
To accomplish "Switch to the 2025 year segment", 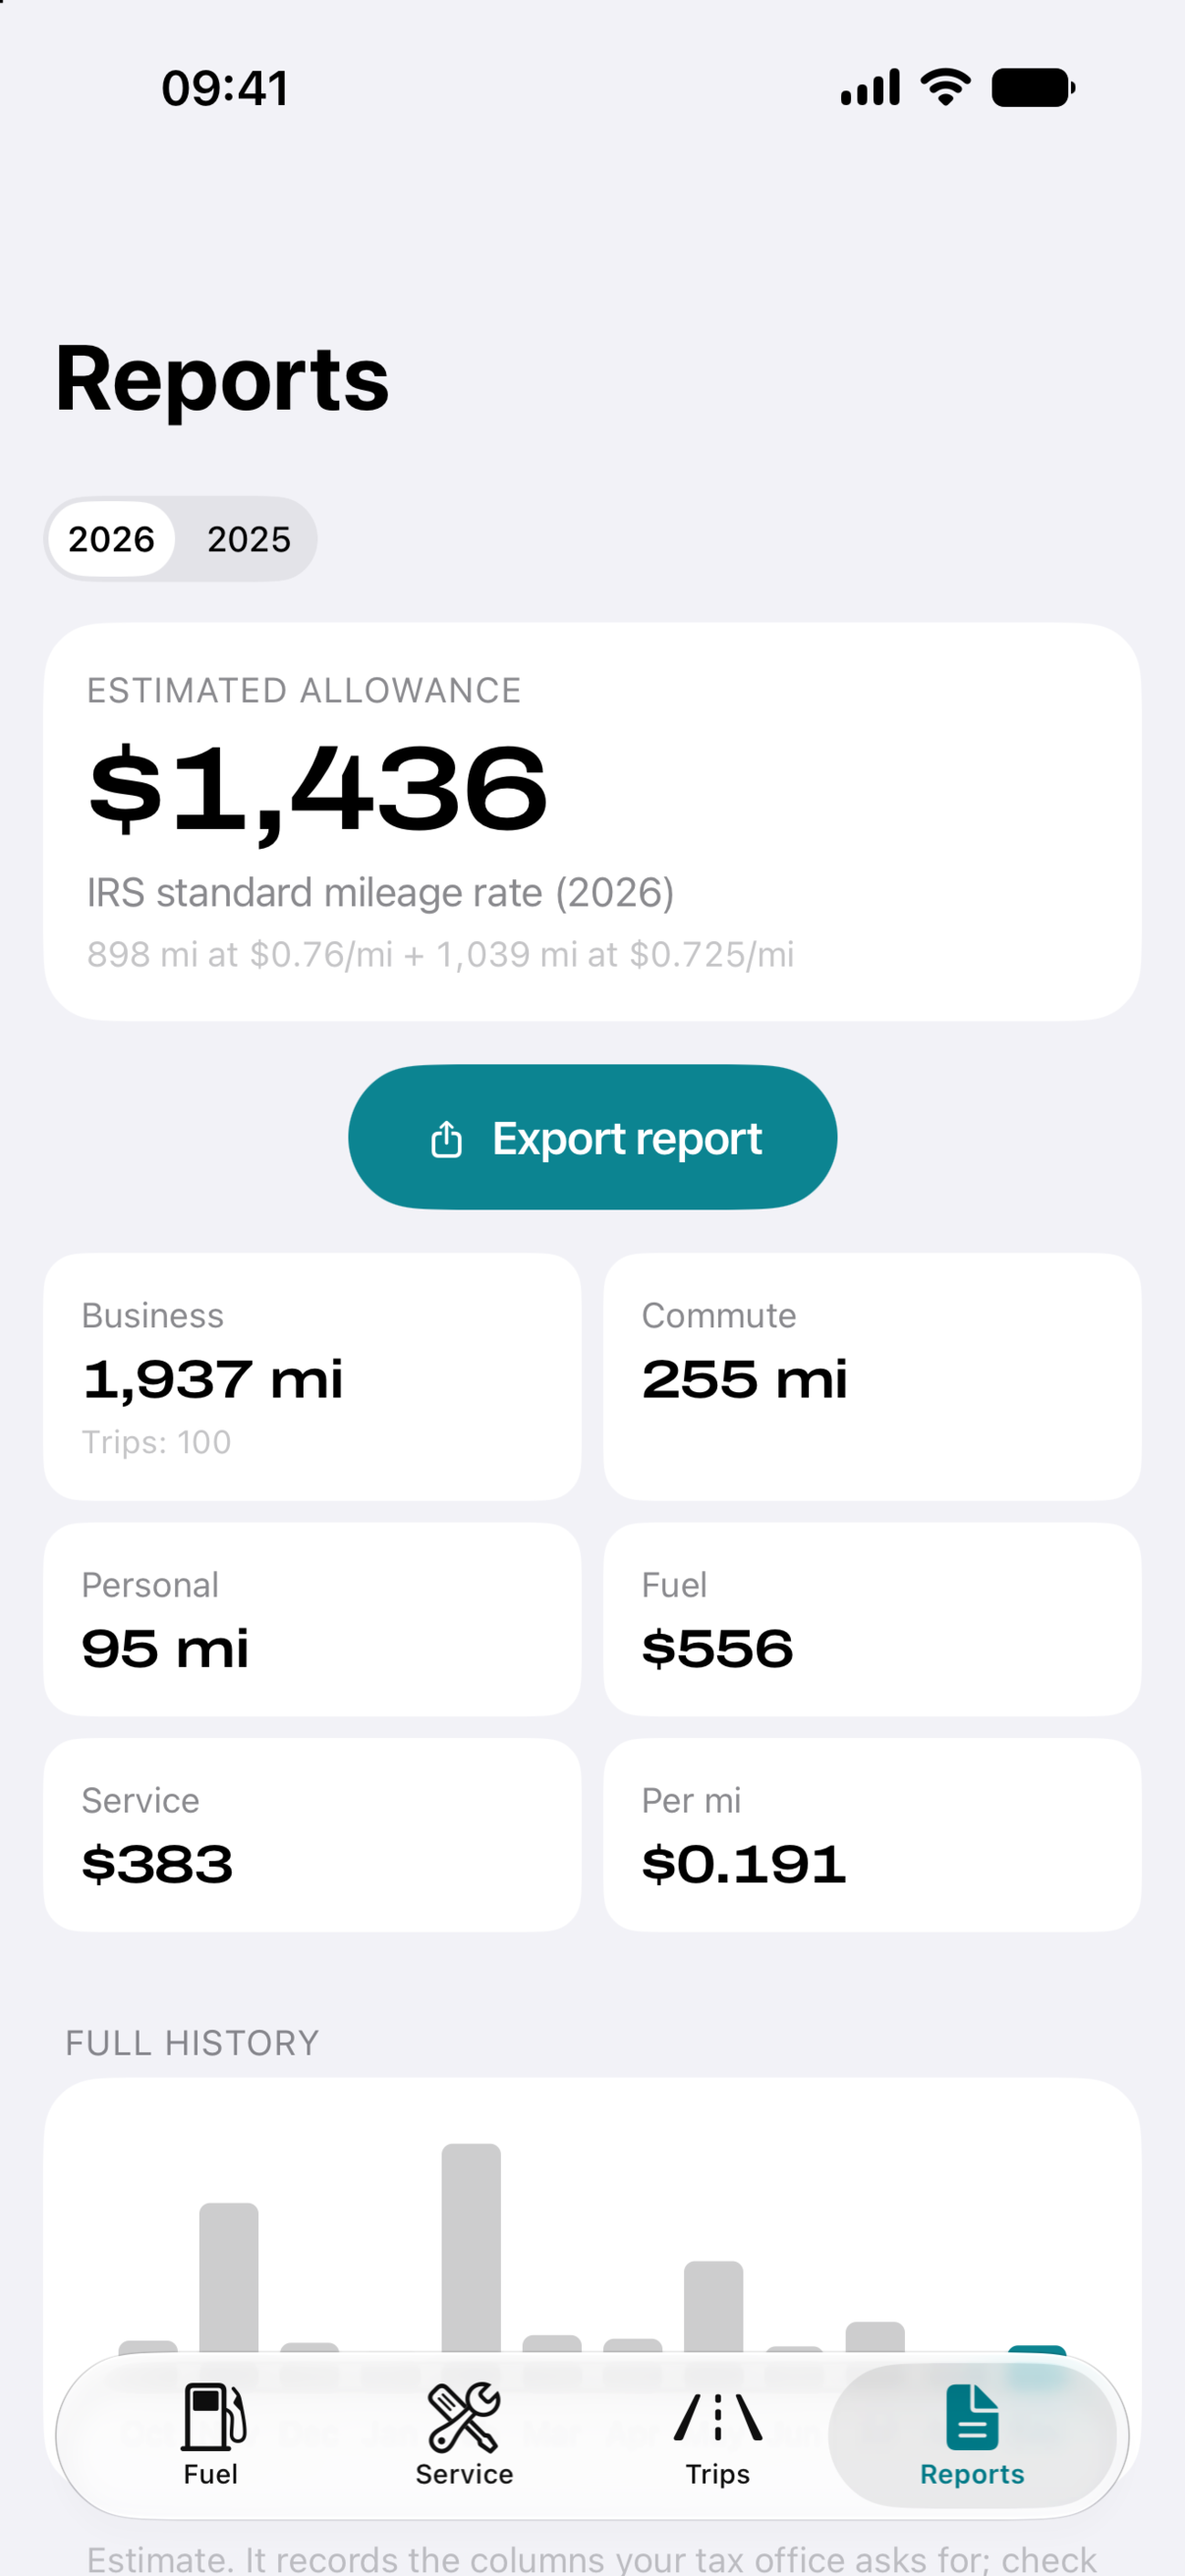I will click(x=249, y=539).
